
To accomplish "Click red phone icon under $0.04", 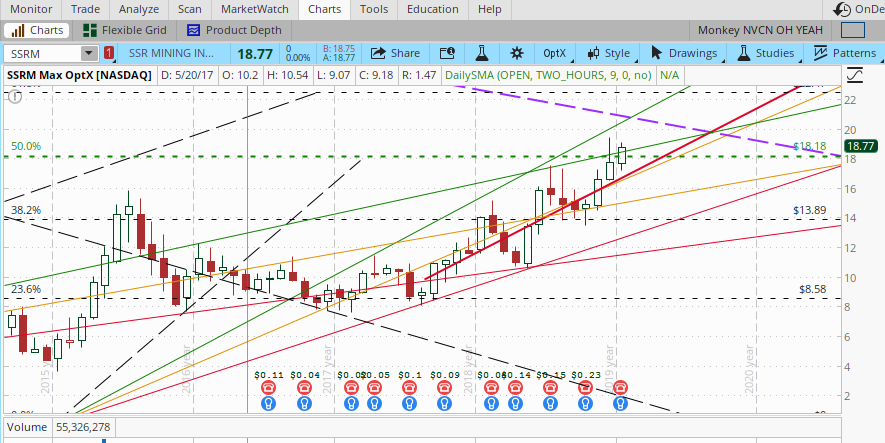I will 304,387.
